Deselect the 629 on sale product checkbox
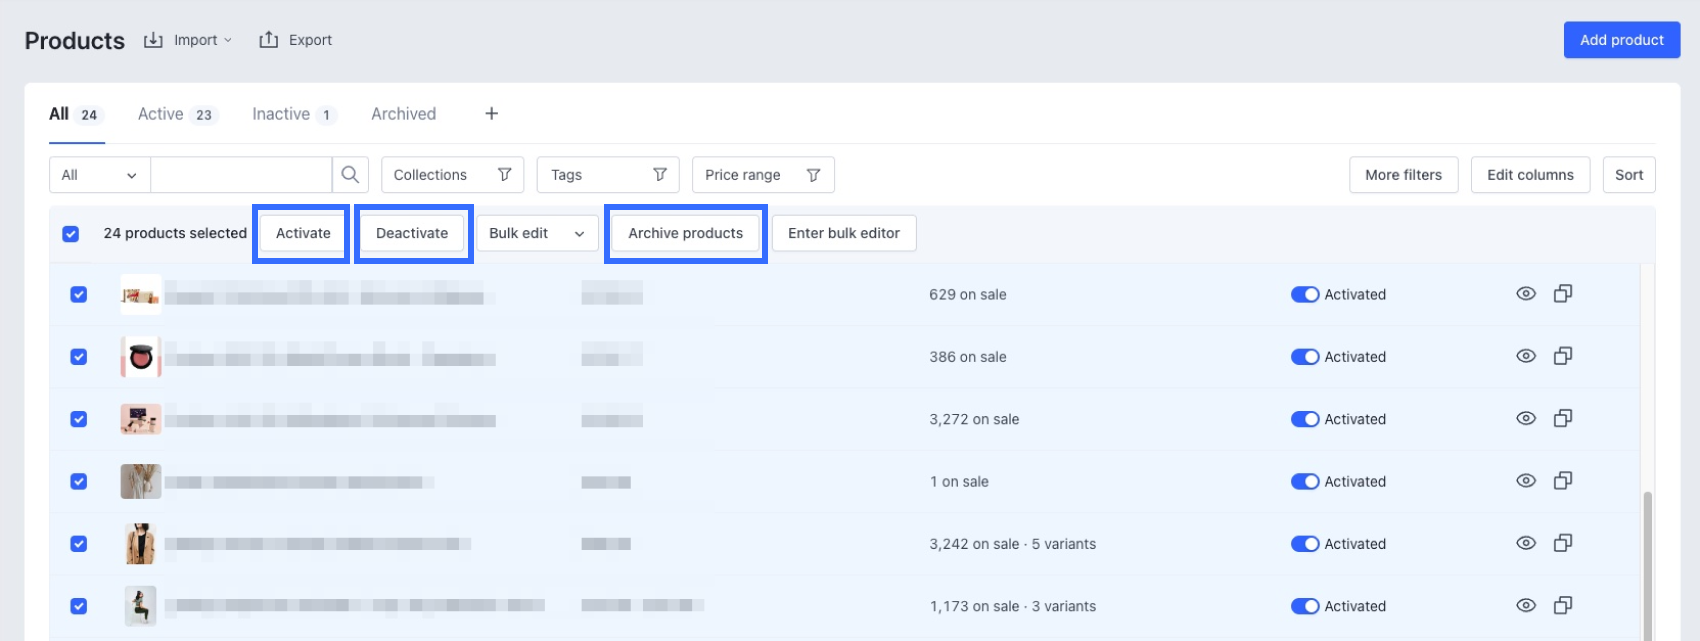1700x641 pixels. click(x=79, y=295)
